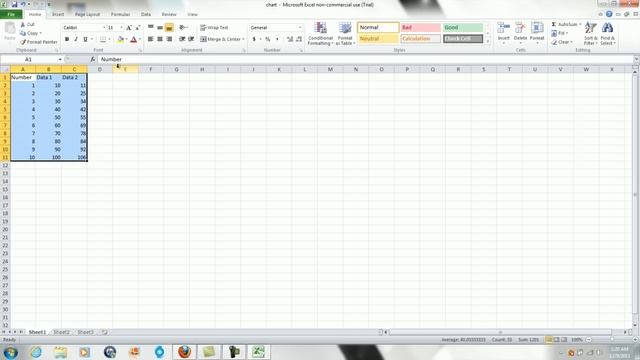Align cell text to the left
Viewport: 640px width, 360px height.
click(151, 39)
